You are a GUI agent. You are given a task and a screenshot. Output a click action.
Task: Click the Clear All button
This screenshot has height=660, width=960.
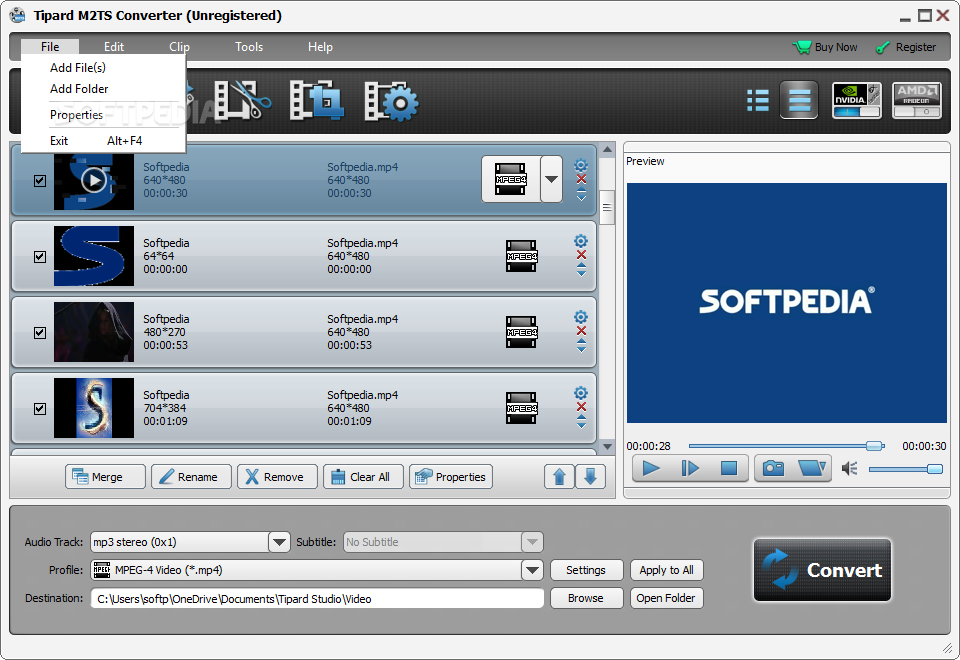click(x=363, y=476)
